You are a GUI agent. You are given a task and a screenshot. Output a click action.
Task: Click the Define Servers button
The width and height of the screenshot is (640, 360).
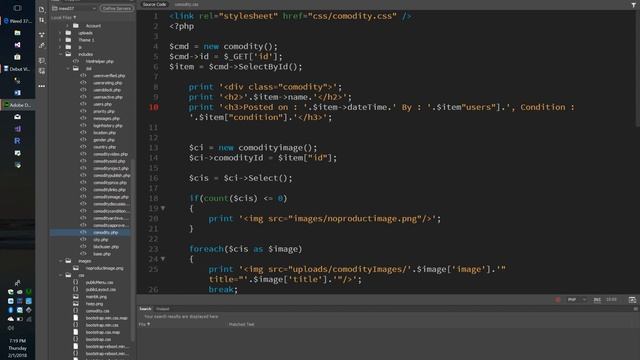pyautogui.click(x=117, y=8)
